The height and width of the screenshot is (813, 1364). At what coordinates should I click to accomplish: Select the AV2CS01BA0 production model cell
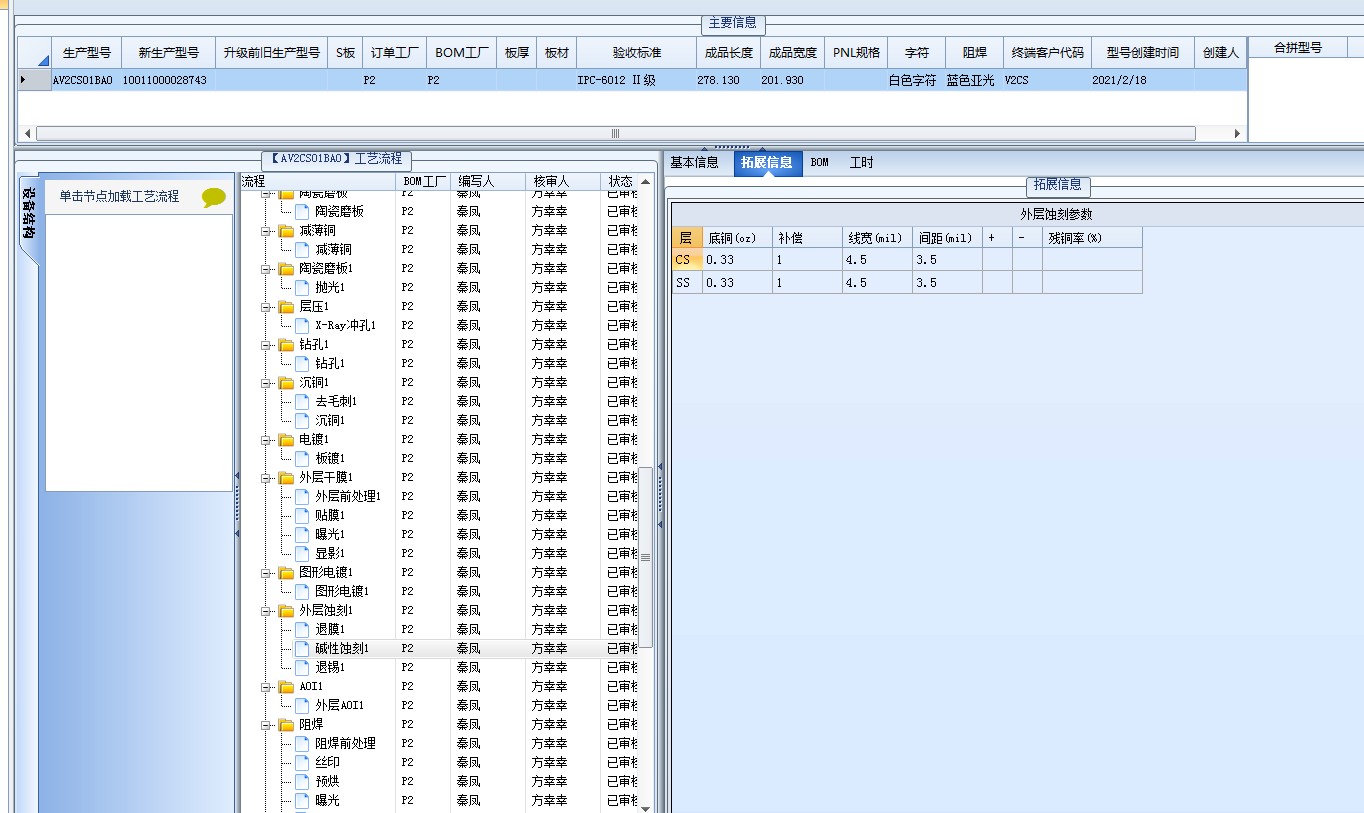click(x=85, y=80)
